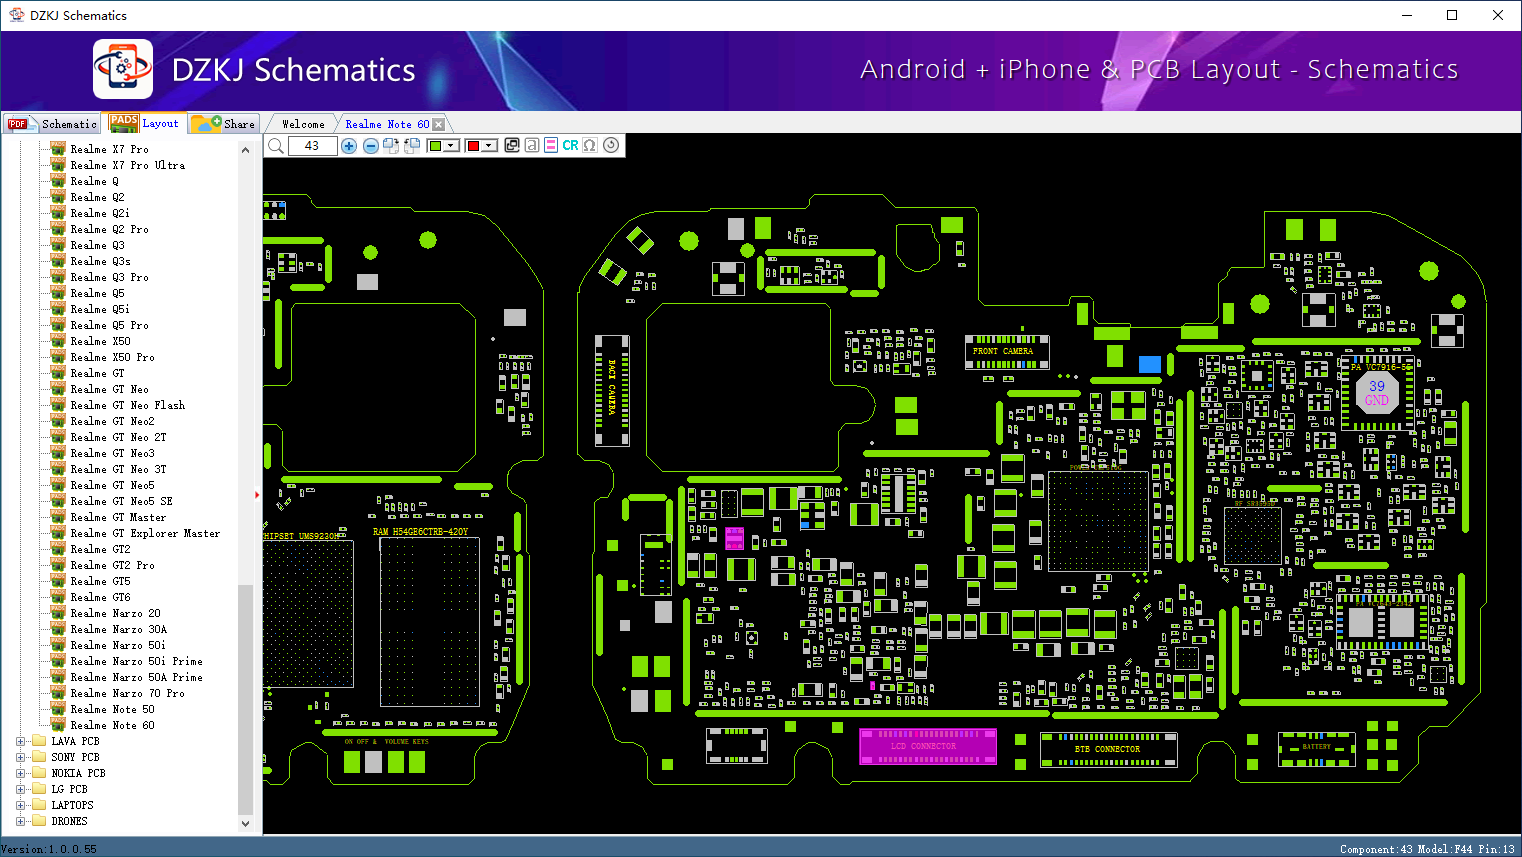Rotate the board layout counter-clockwise
This screenshot has height=857, width=1522.
[x=411, y=146]
